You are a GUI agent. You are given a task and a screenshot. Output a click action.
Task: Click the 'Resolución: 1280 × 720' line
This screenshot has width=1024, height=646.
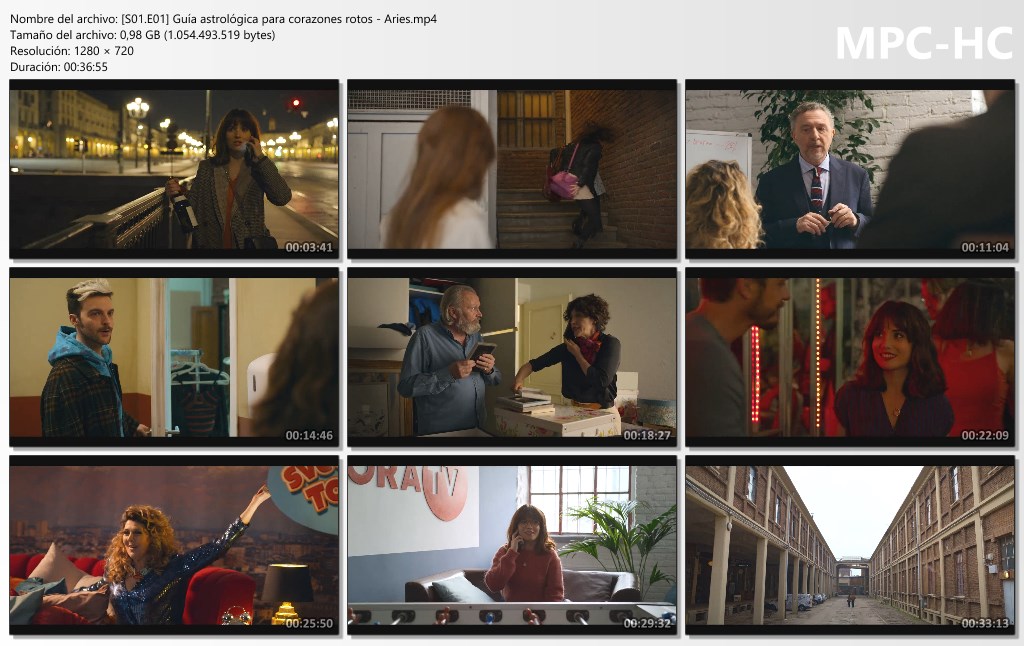click(72, 51)
